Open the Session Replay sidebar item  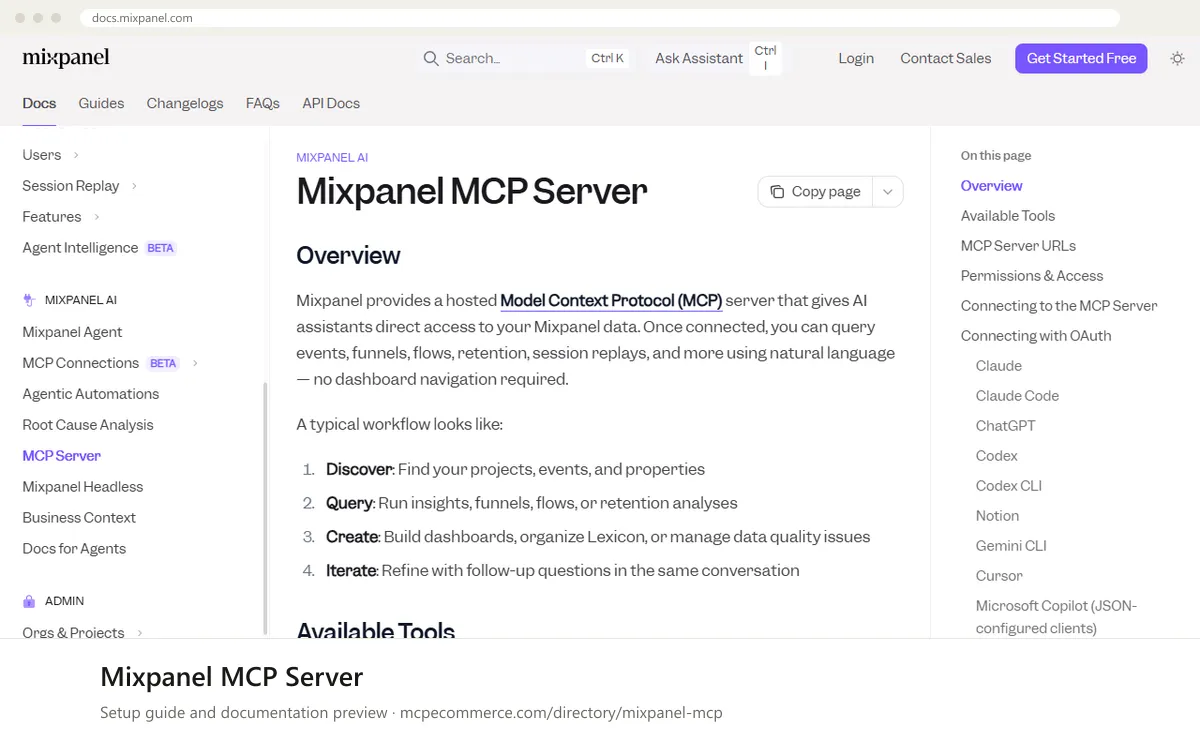tap(71, 186)
